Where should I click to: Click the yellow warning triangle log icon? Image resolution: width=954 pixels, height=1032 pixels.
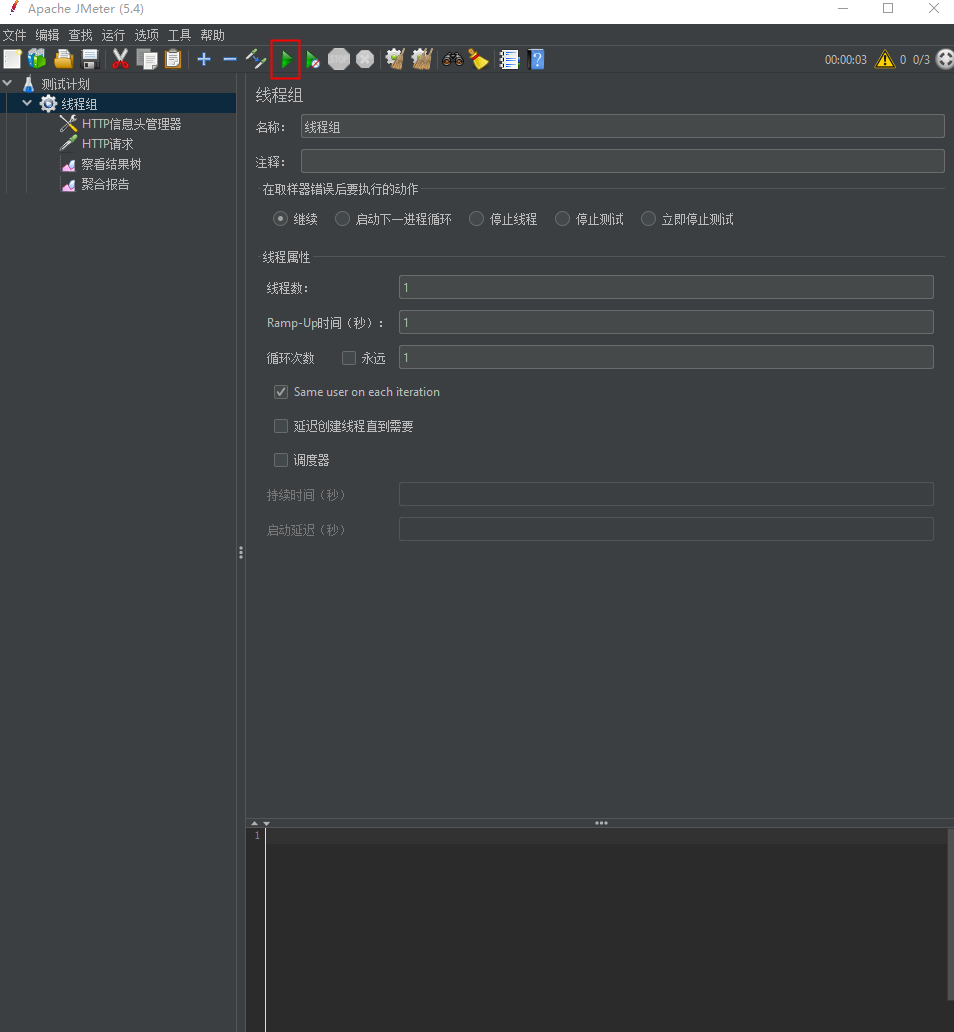[x=885, y=59]
